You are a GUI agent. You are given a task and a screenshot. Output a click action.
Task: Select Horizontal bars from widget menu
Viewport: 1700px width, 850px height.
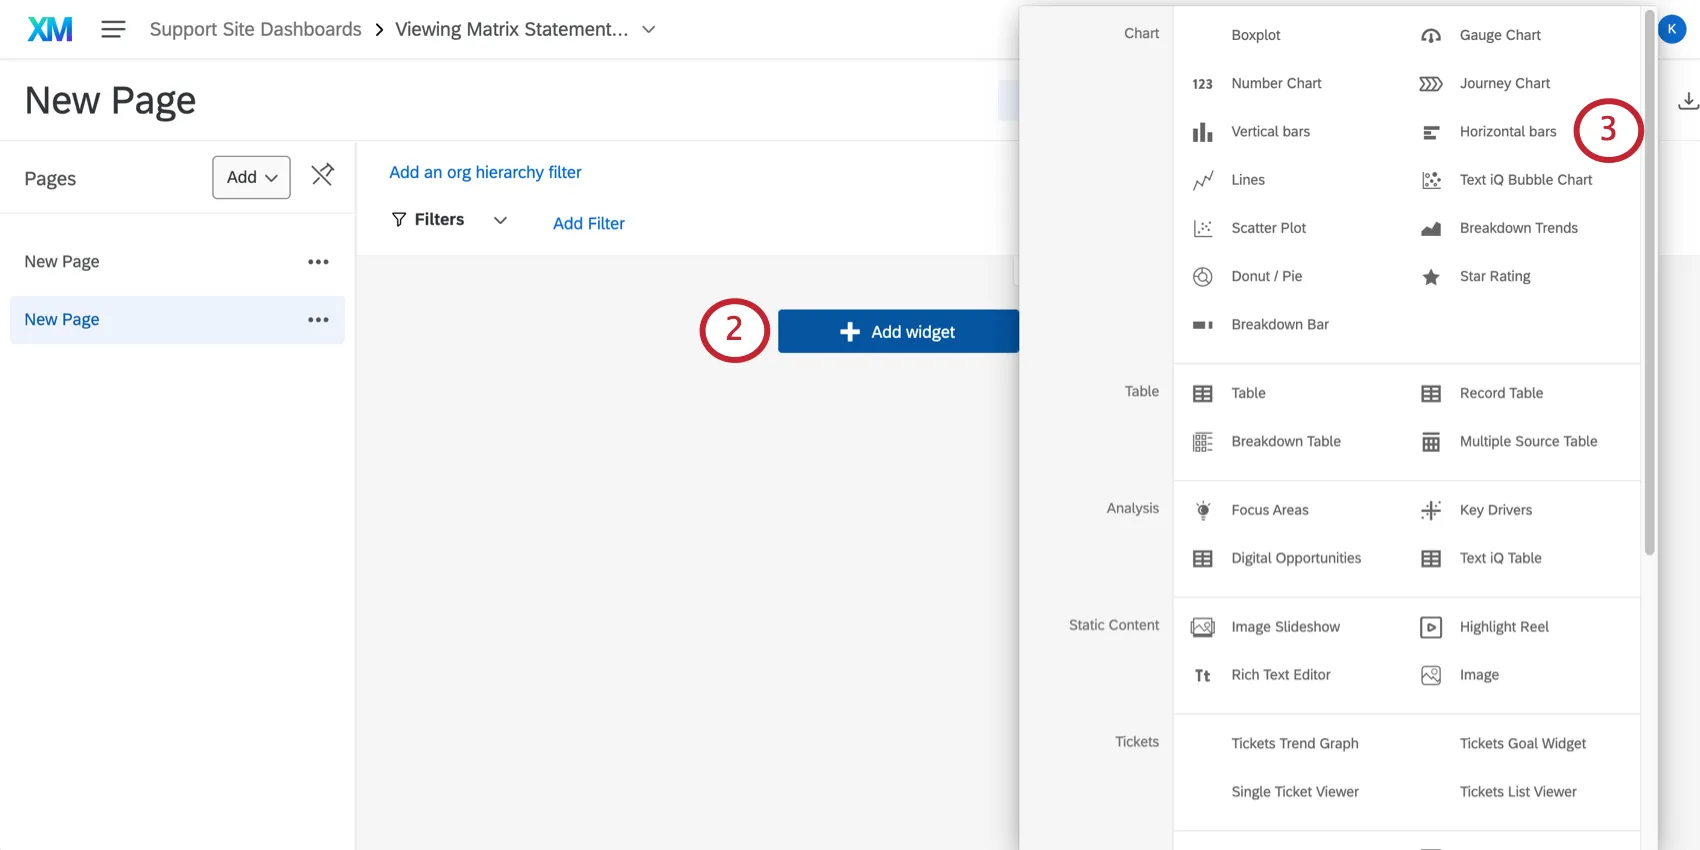pyautogui.click(x=1507, y=132)
